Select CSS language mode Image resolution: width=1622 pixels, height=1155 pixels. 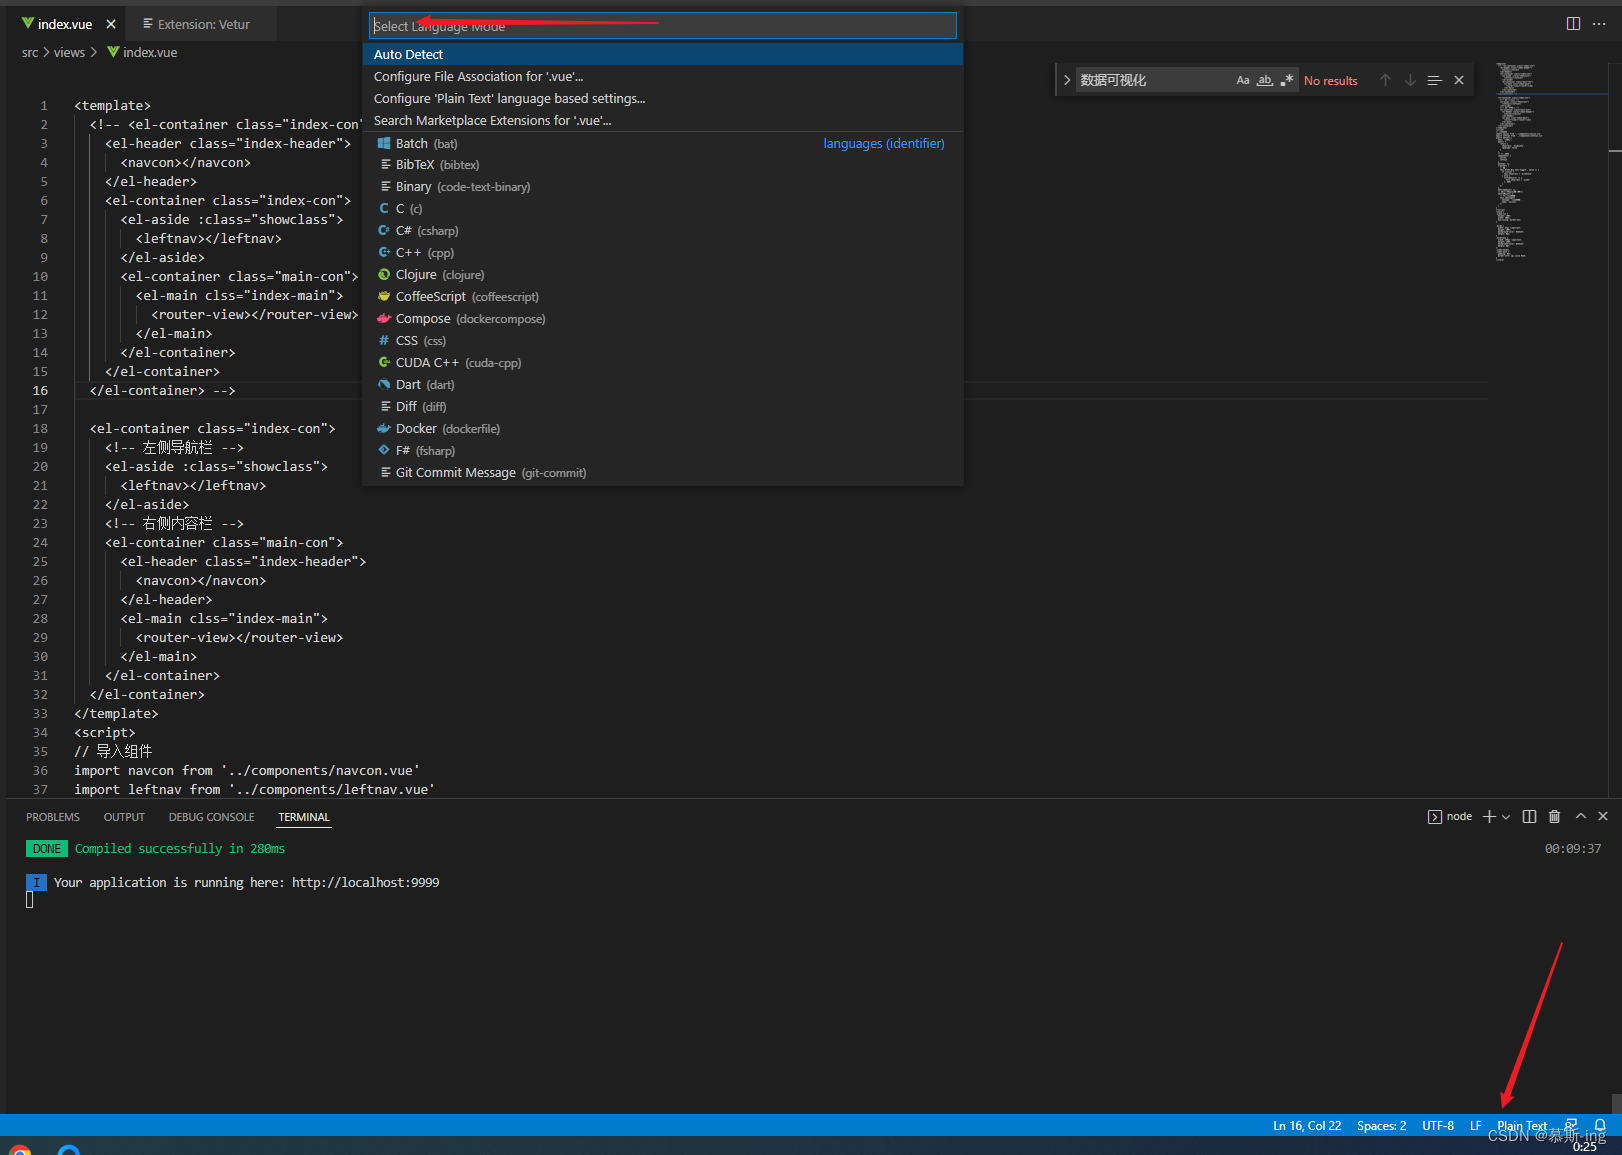click(x=663, y=341)
